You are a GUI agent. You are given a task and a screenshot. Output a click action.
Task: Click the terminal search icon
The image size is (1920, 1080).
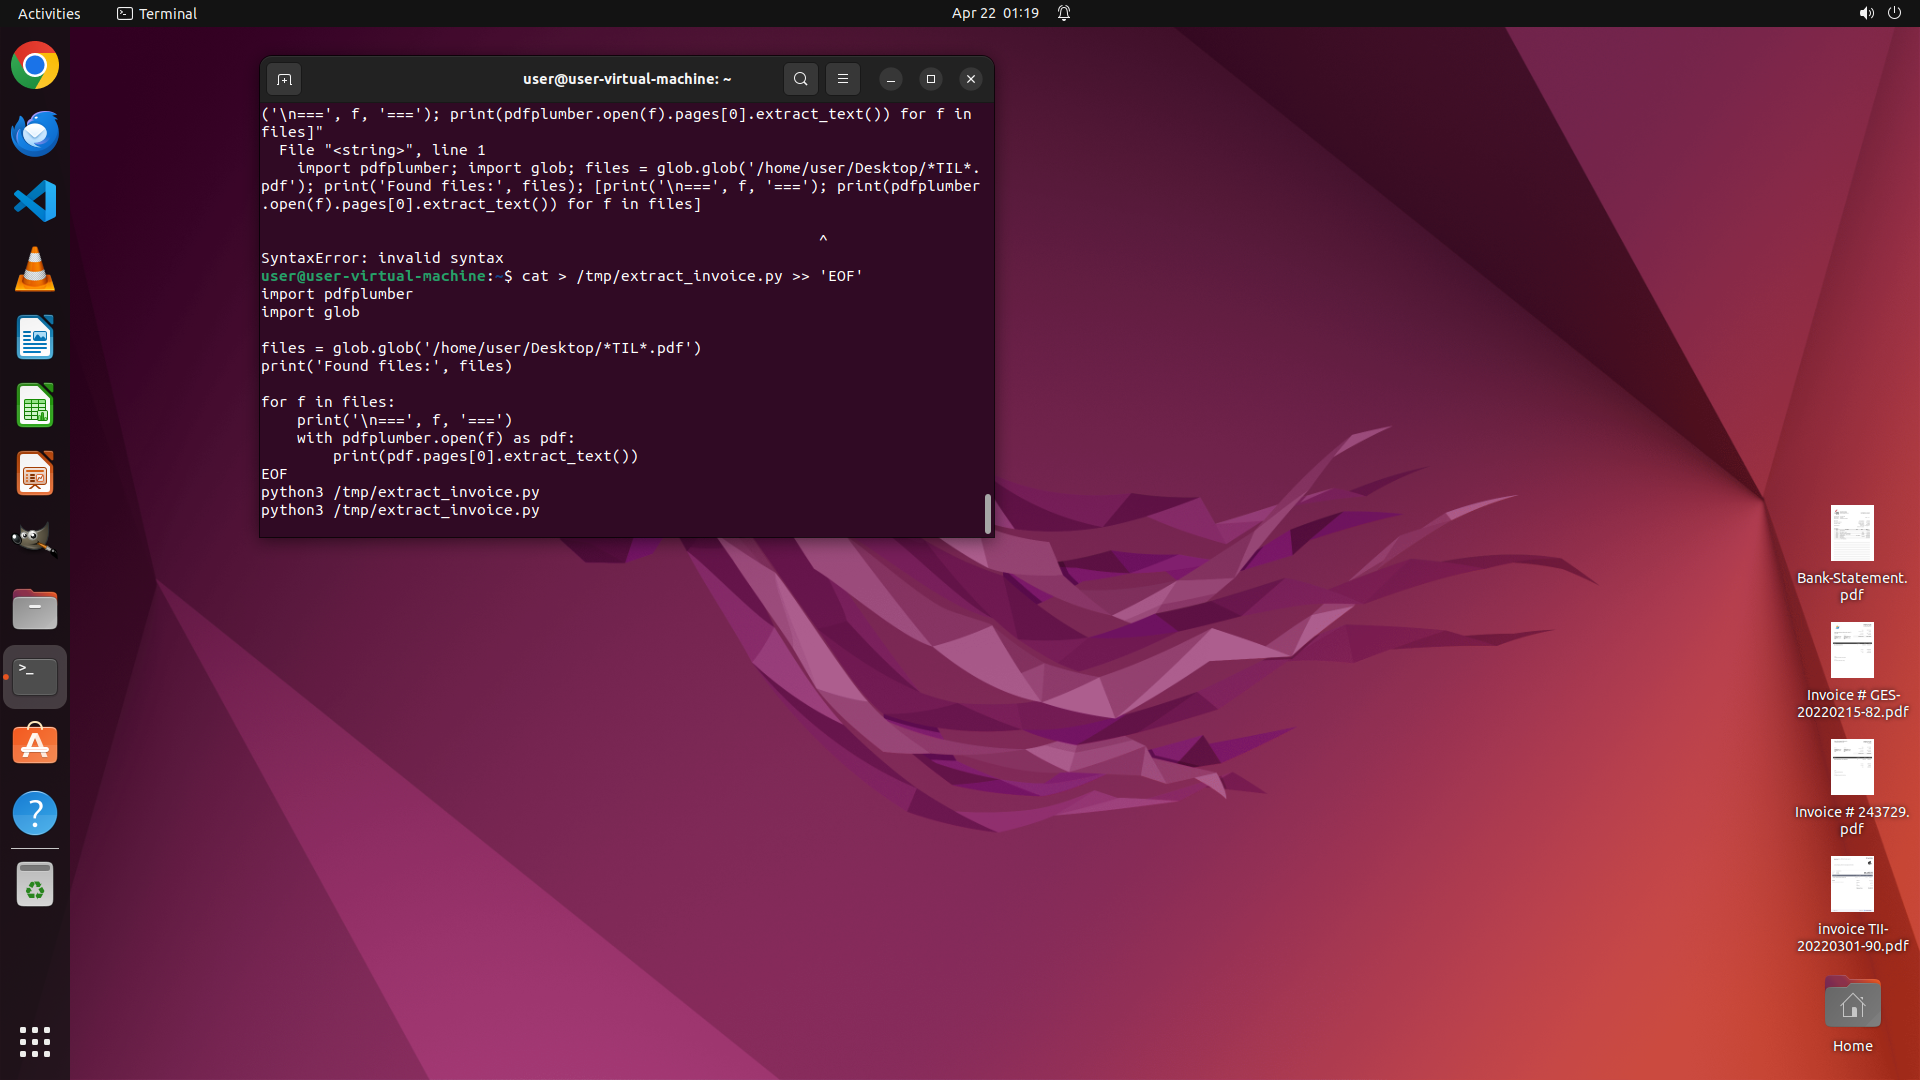(x=800, y=79)
